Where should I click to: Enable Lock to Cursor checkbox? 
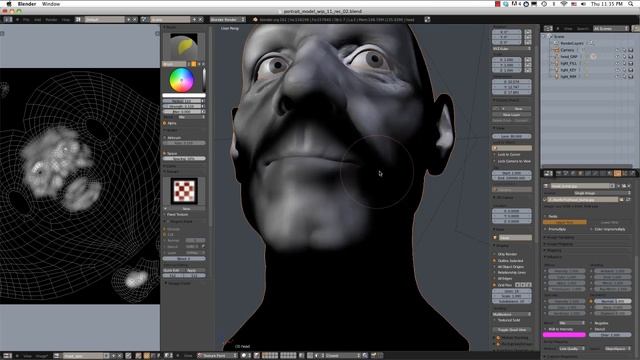coord(495,155)
